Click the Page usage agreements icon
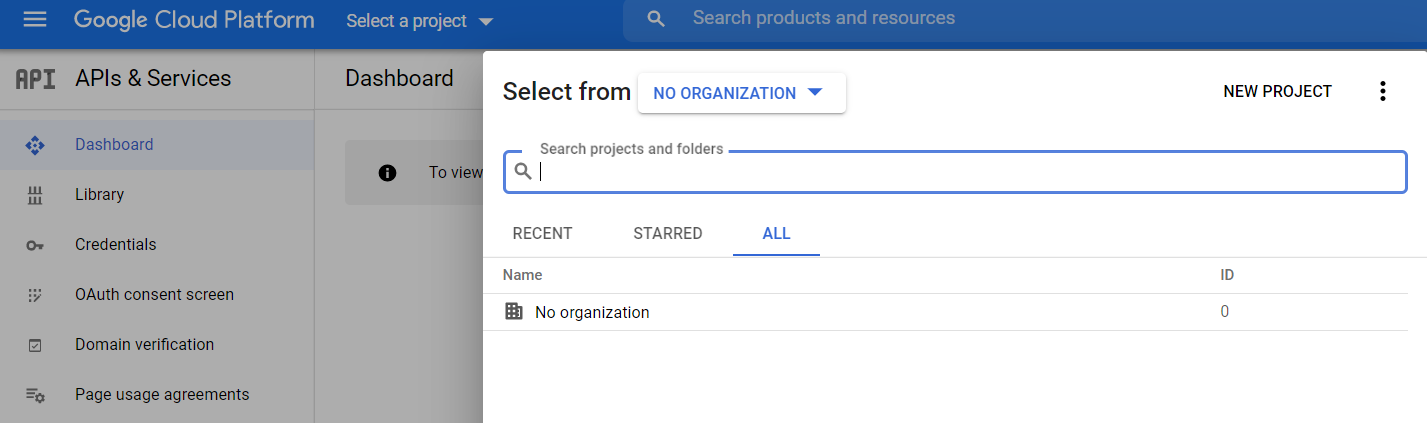The height and width of the screenshot is (423, 1427). (35, 395)
